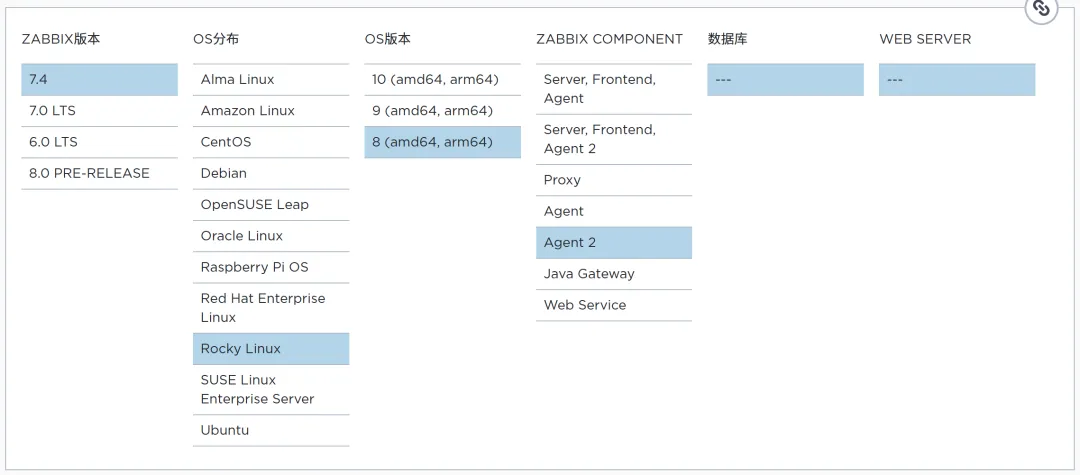1080x475 pixels.
Task: Select OS version 10 (amd64, arm64)
Action: click(x=442, y=80)
